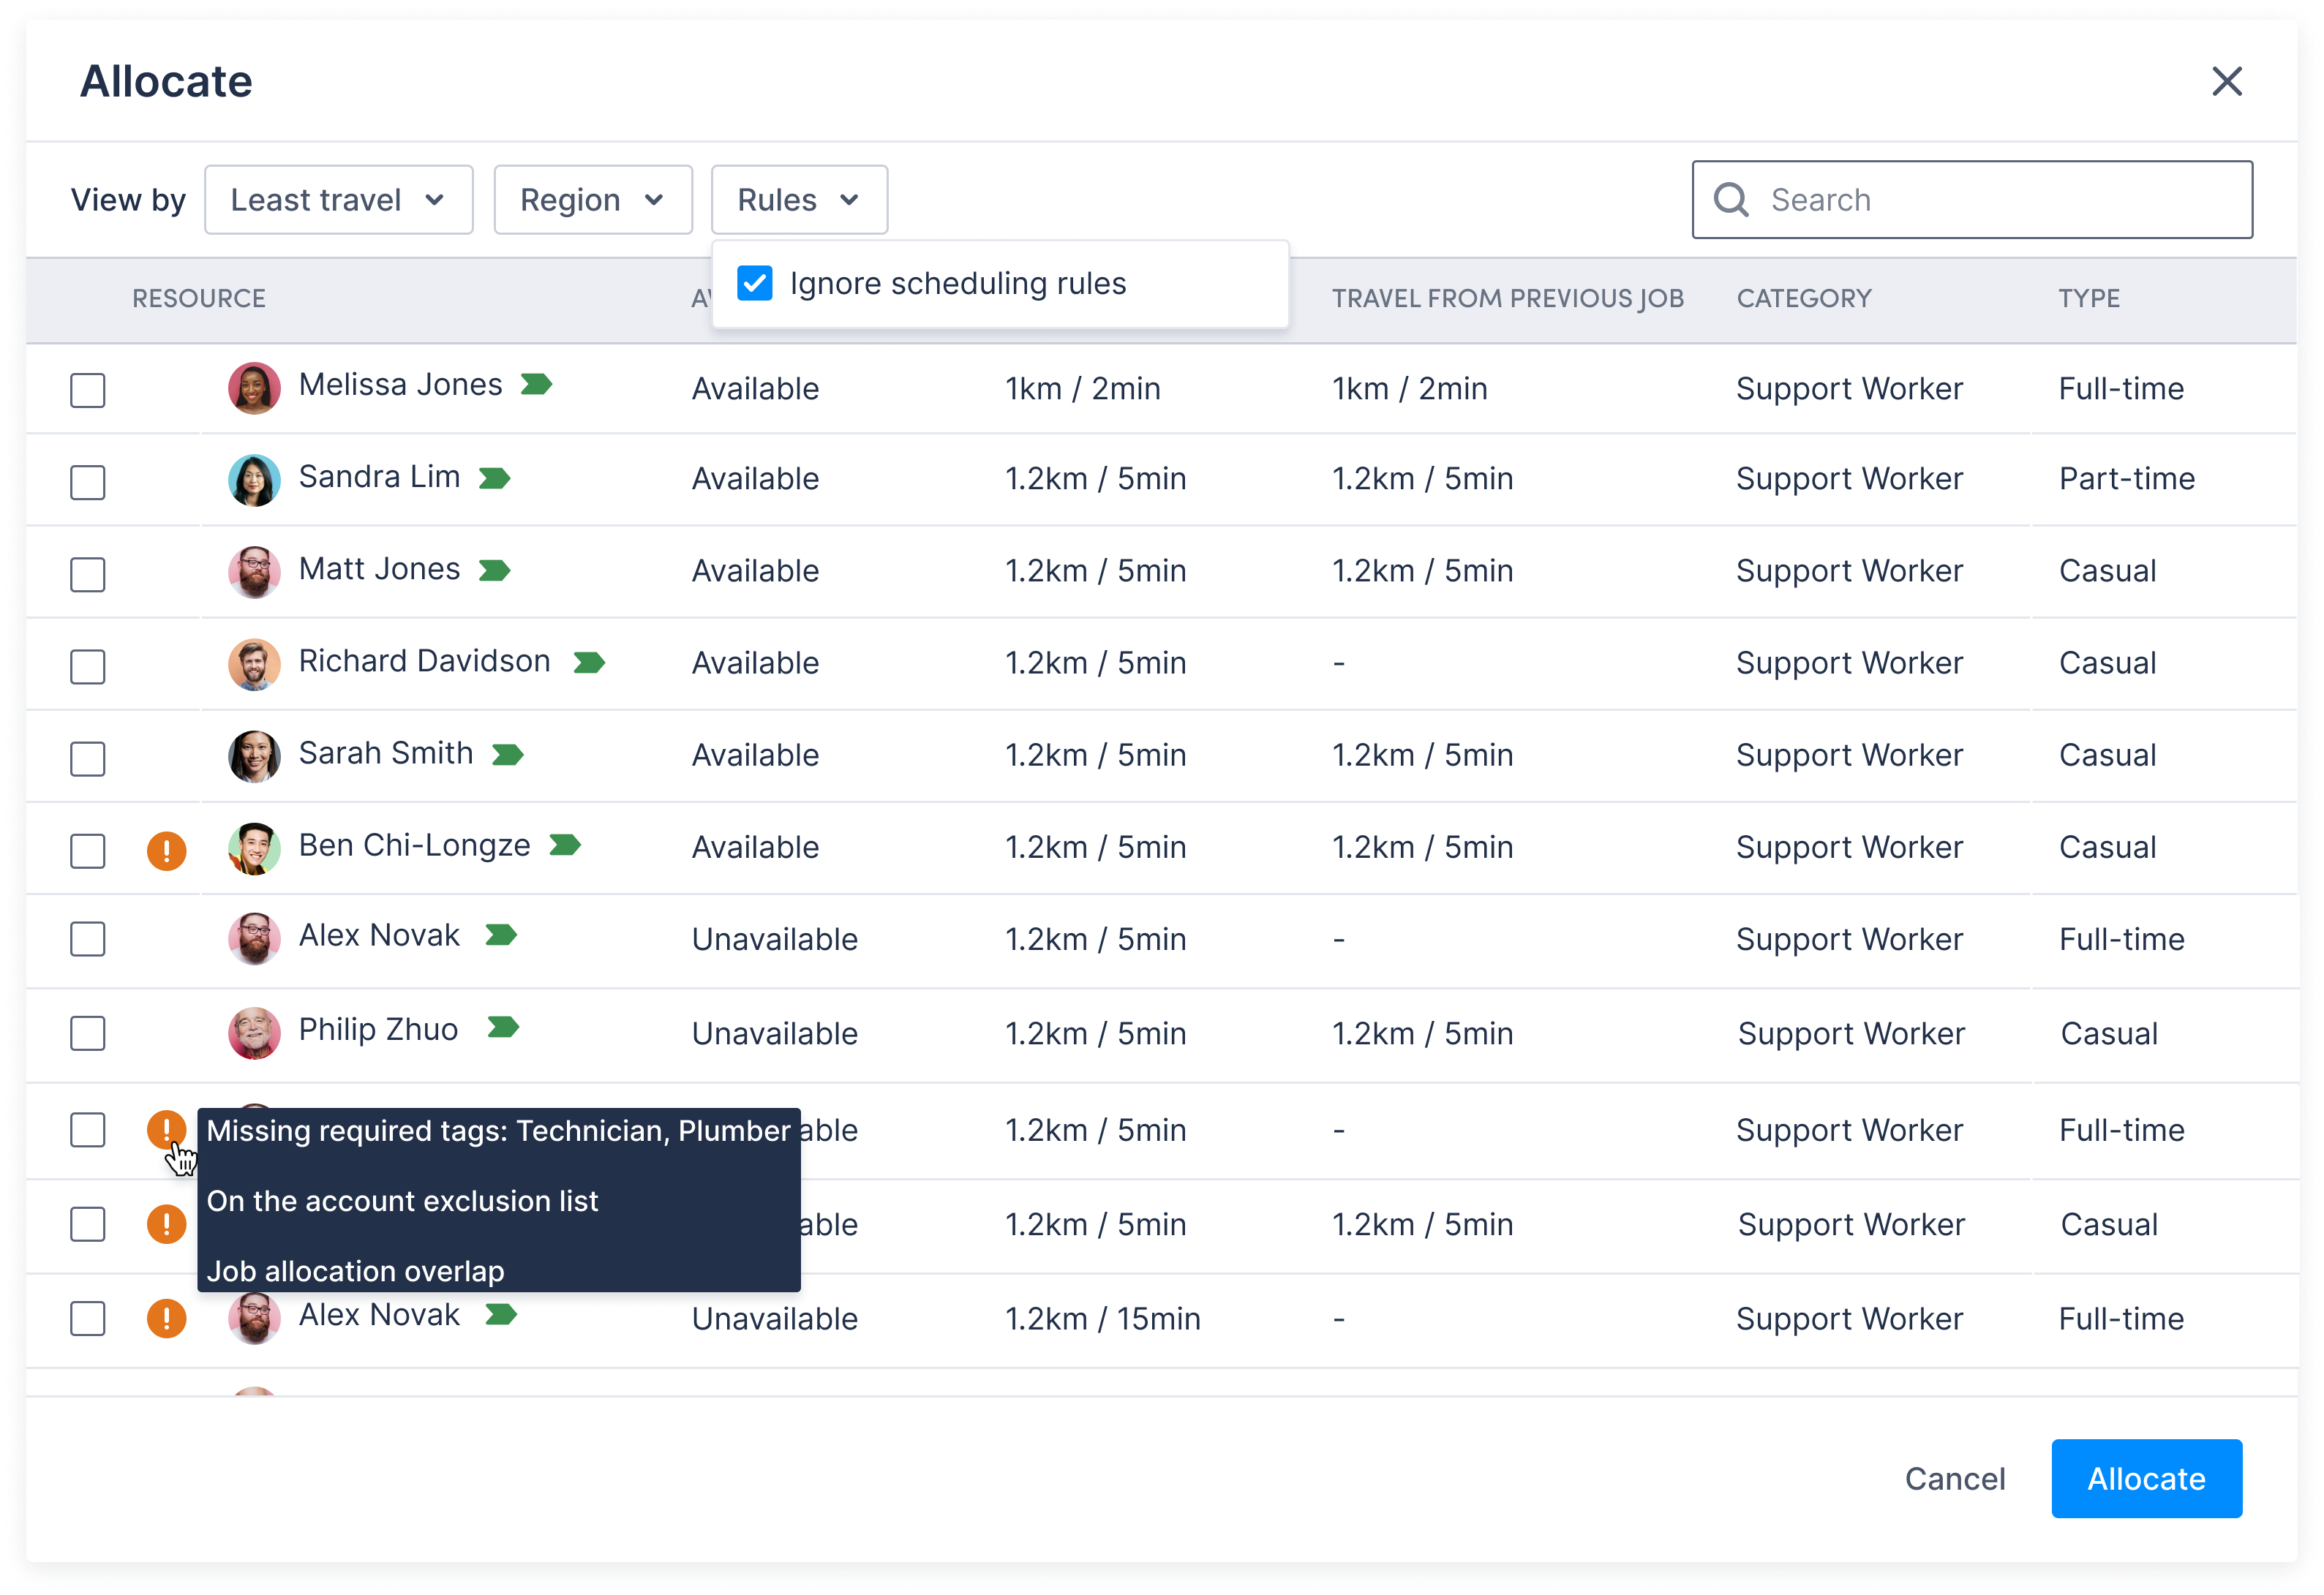Viewport: 2324px width, 1595px height.
Task: Click Sandra Lim's avatar photo
Action: click(x=254, y=480)
